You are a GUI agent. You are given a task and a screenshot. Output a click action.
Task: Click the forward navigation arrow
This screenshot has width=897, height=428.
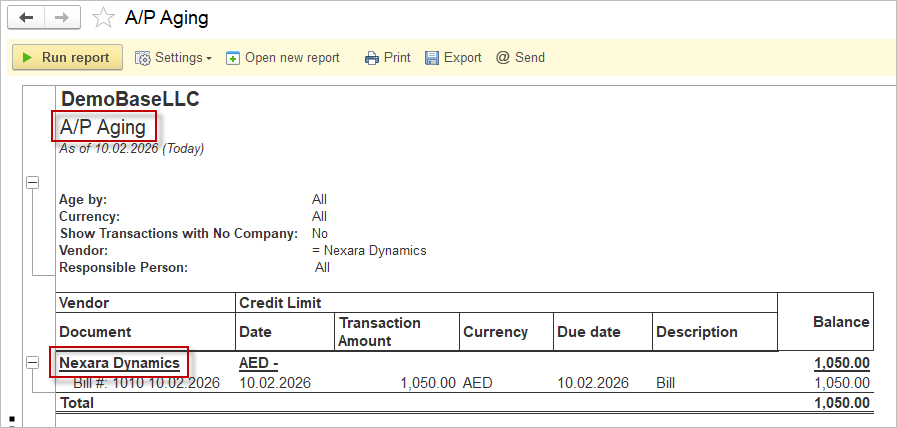61,18
